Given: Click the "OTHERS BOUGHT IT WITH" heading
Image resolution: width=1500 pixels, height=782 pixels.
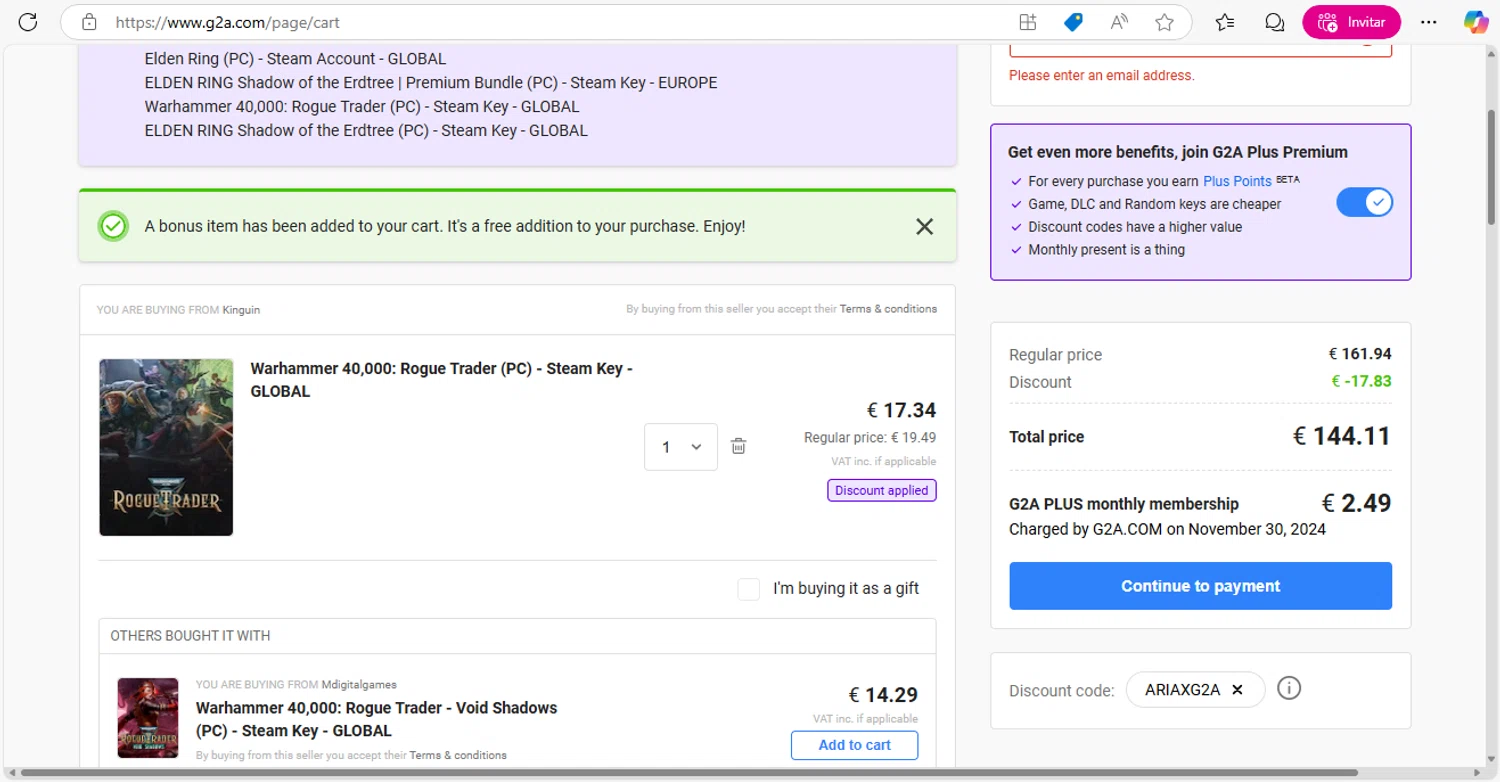Looking at the screenshot, I should (190, 636).
